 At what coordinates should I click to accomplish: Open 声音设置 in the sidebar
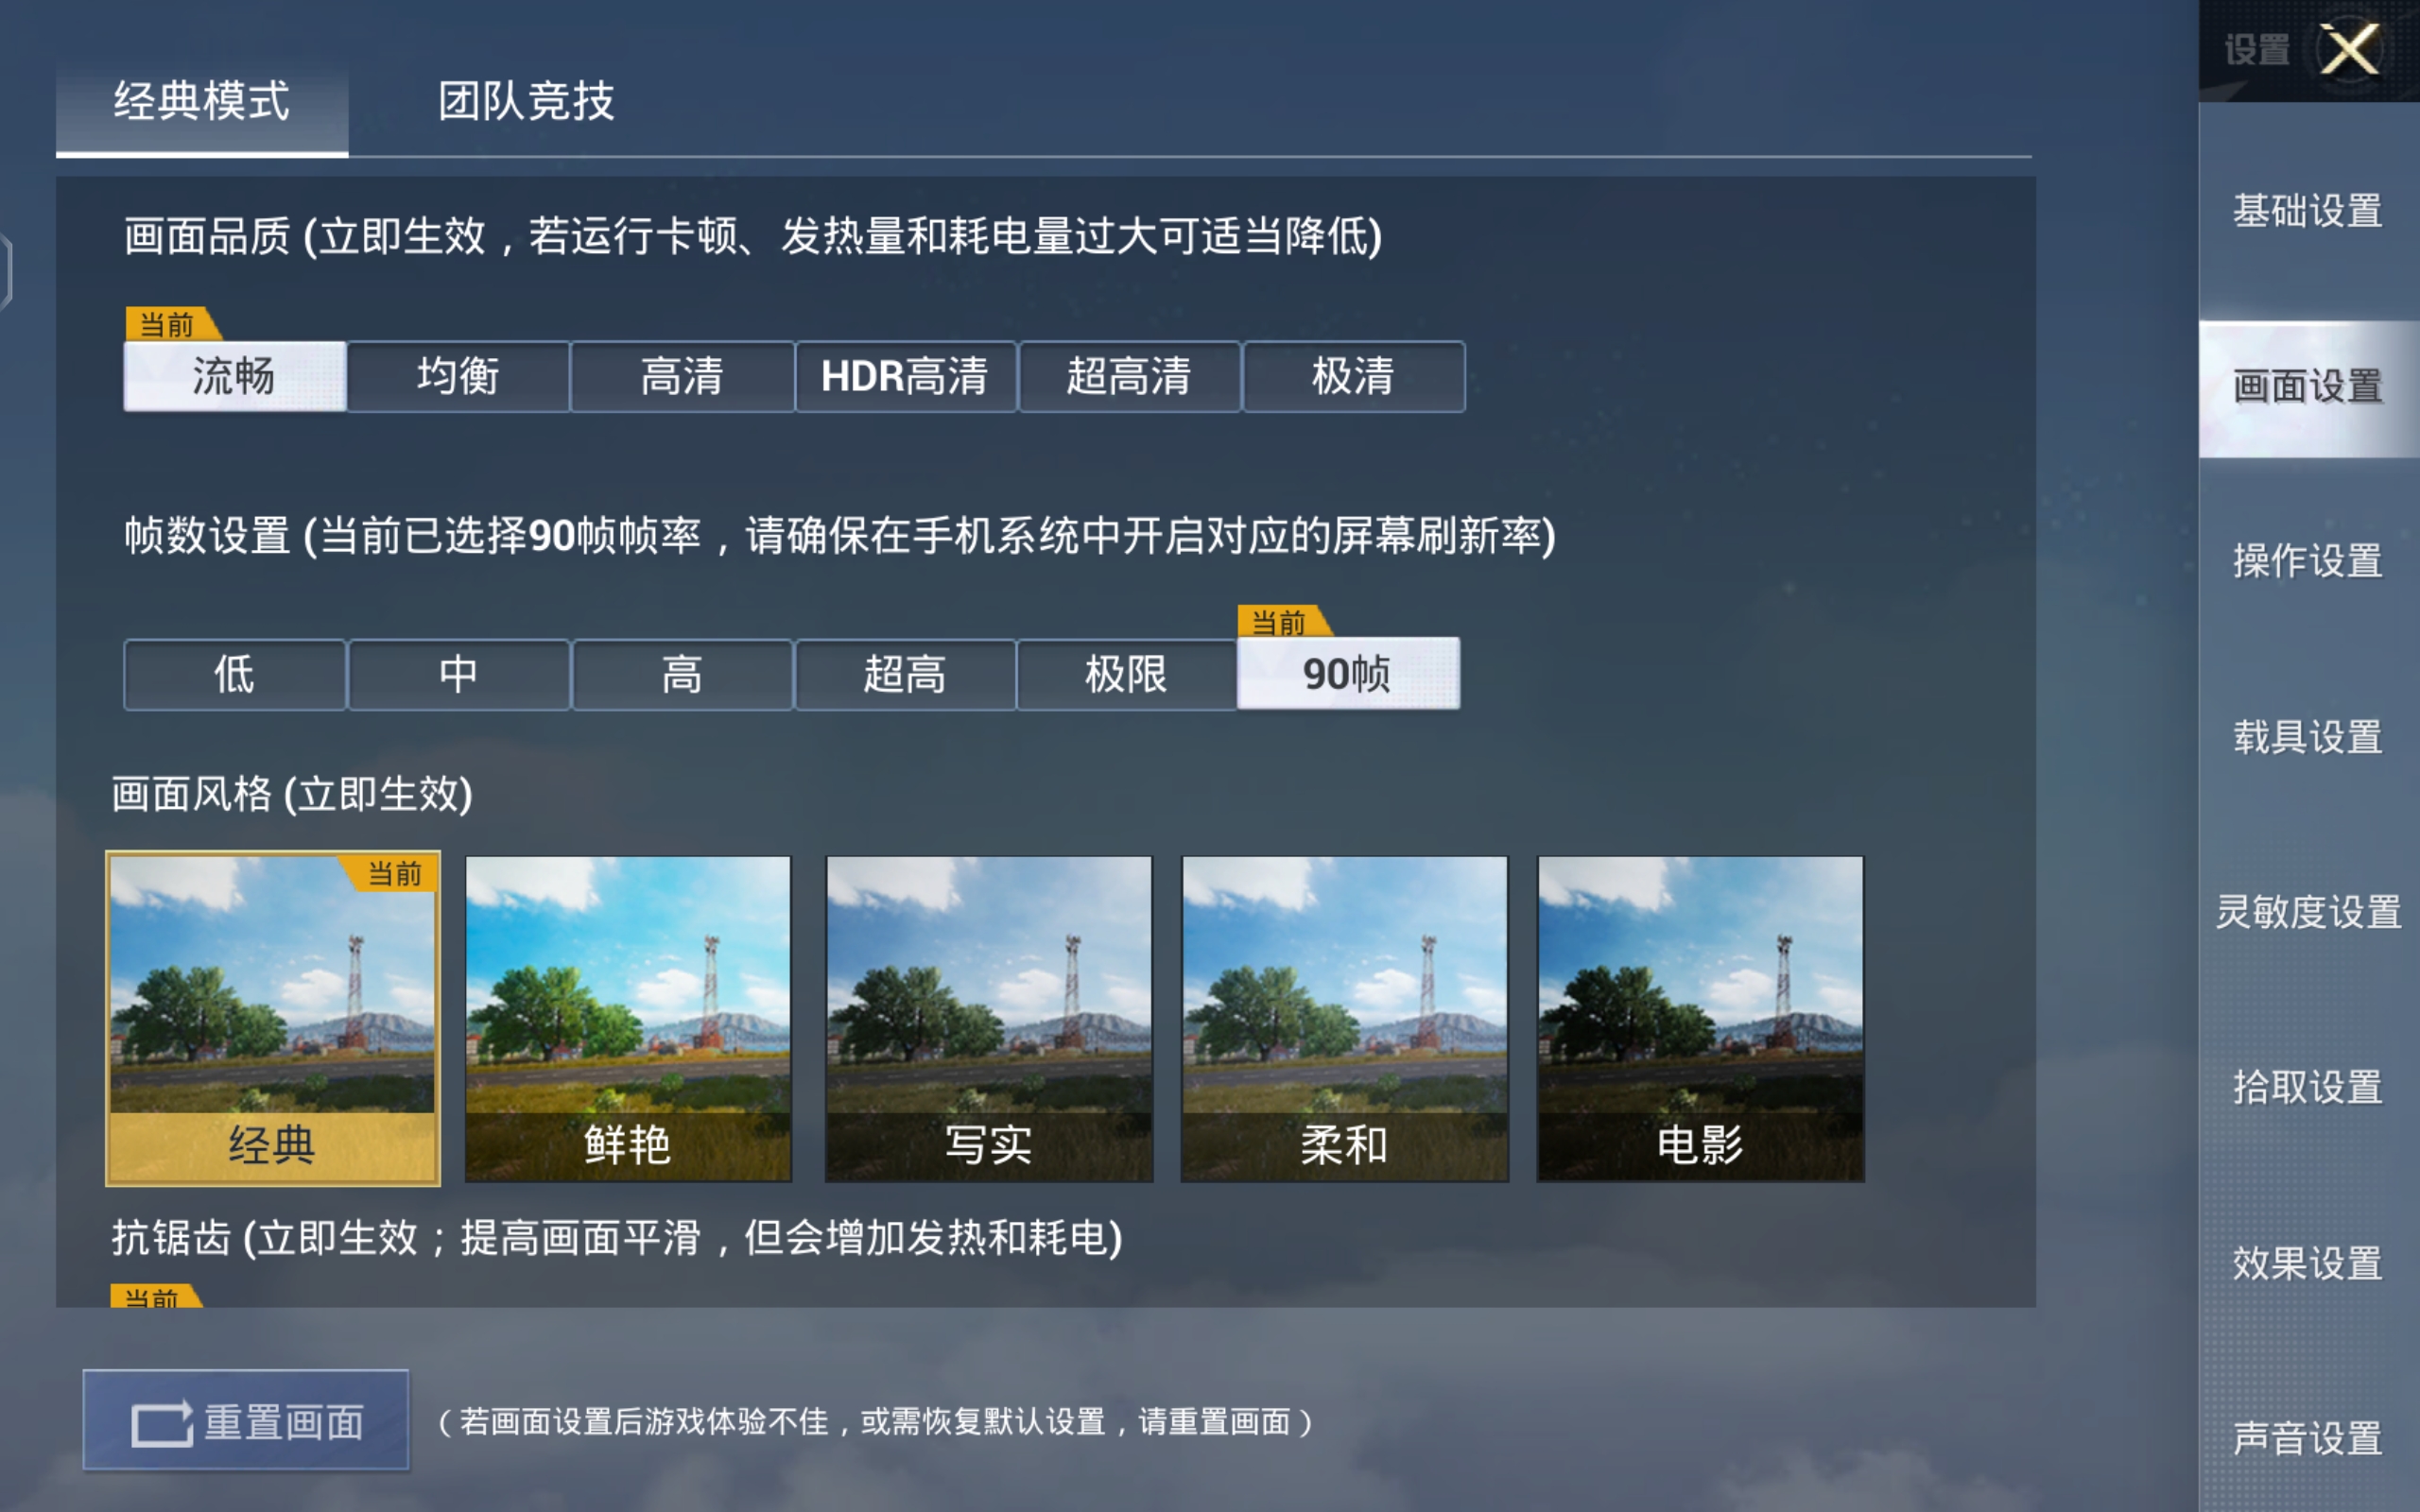click(x=2308, y=1438)
